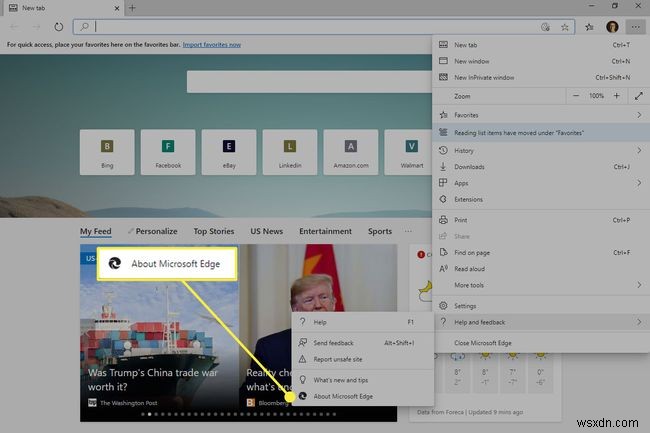Select What's new and tips
The image size is (650, 433).
(363, 380)
